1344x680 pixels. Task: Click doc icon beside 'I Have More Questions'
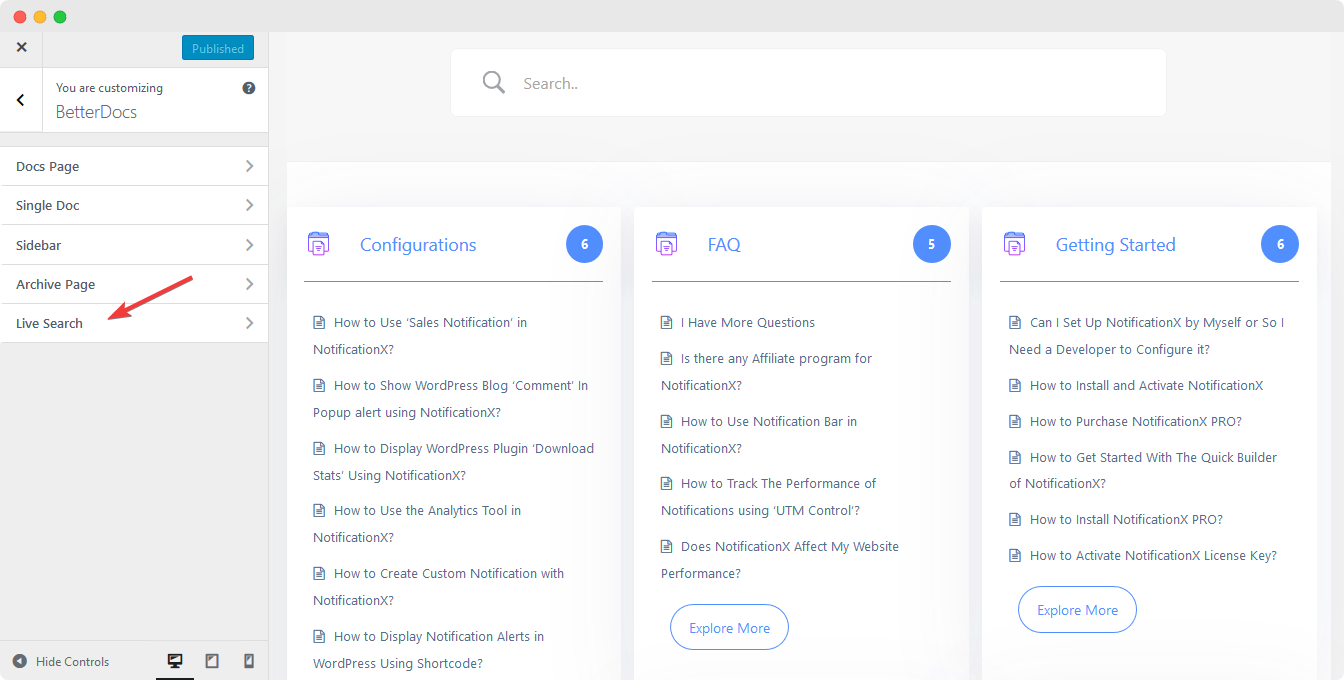(667, 322)
